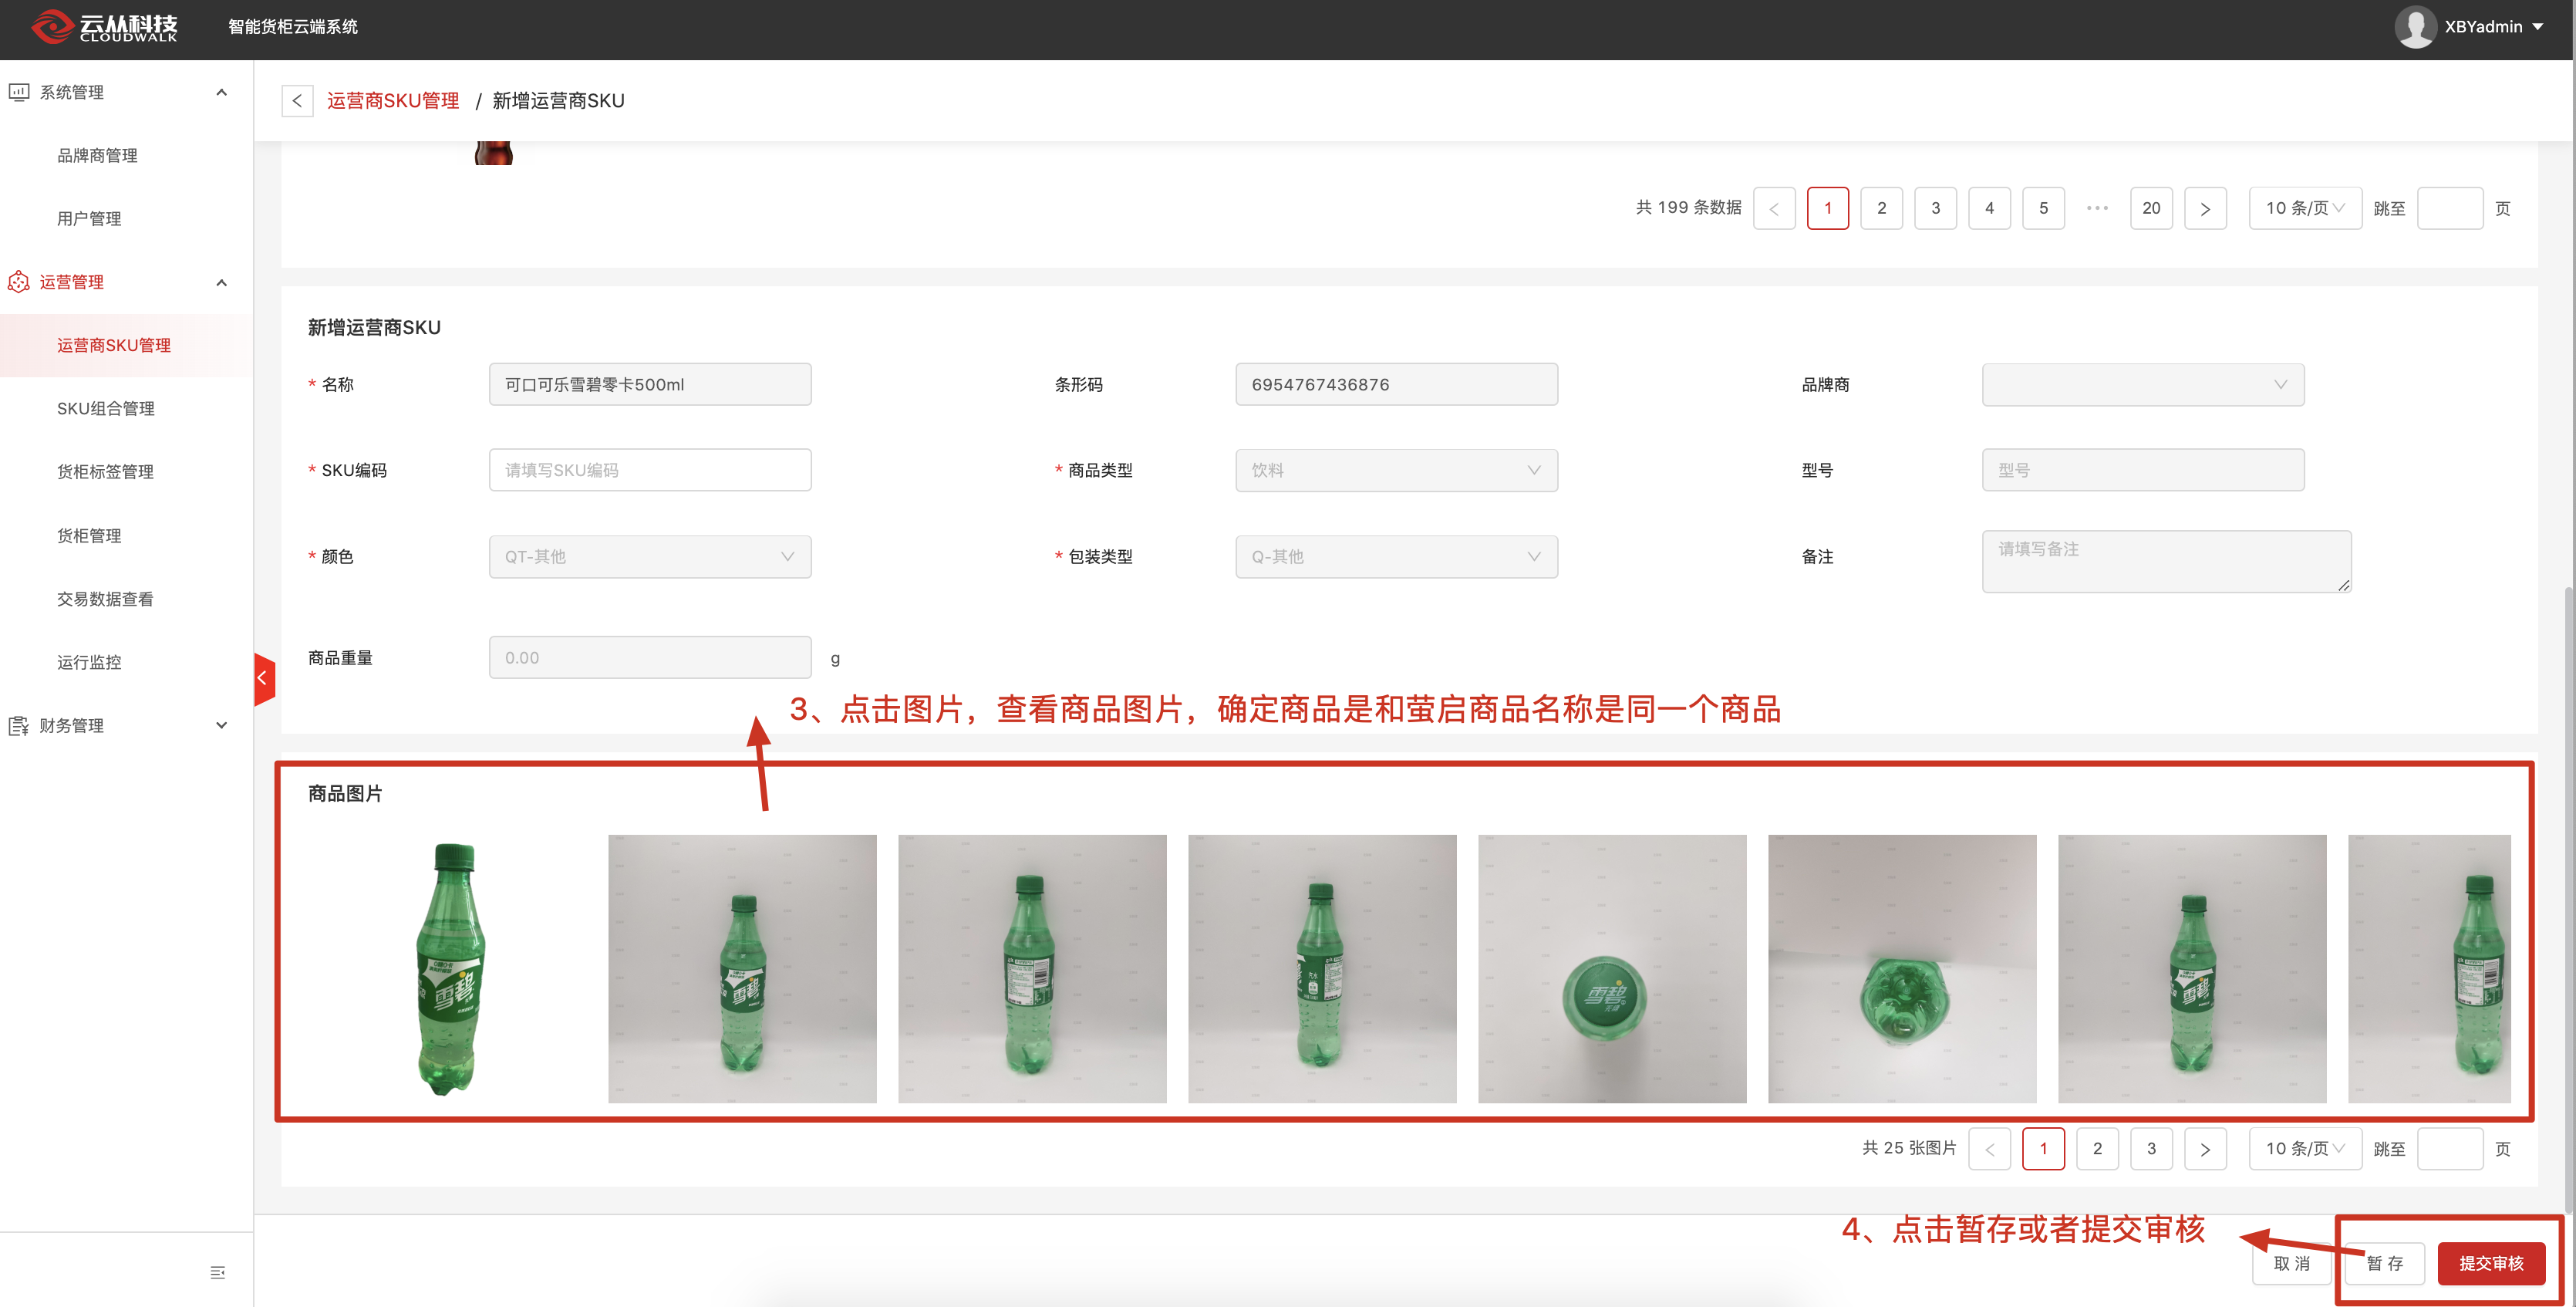Click the ellipsis jump in the 199-record pager
The height and width of the screenshot is (1307, 2576).
point(2097,208)
